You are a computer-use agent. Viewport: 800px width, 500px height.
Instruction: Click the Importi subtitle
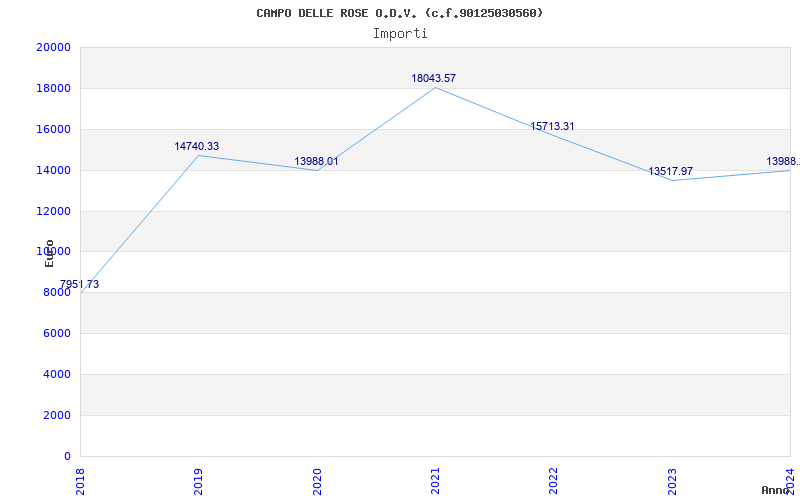(400, 34)
